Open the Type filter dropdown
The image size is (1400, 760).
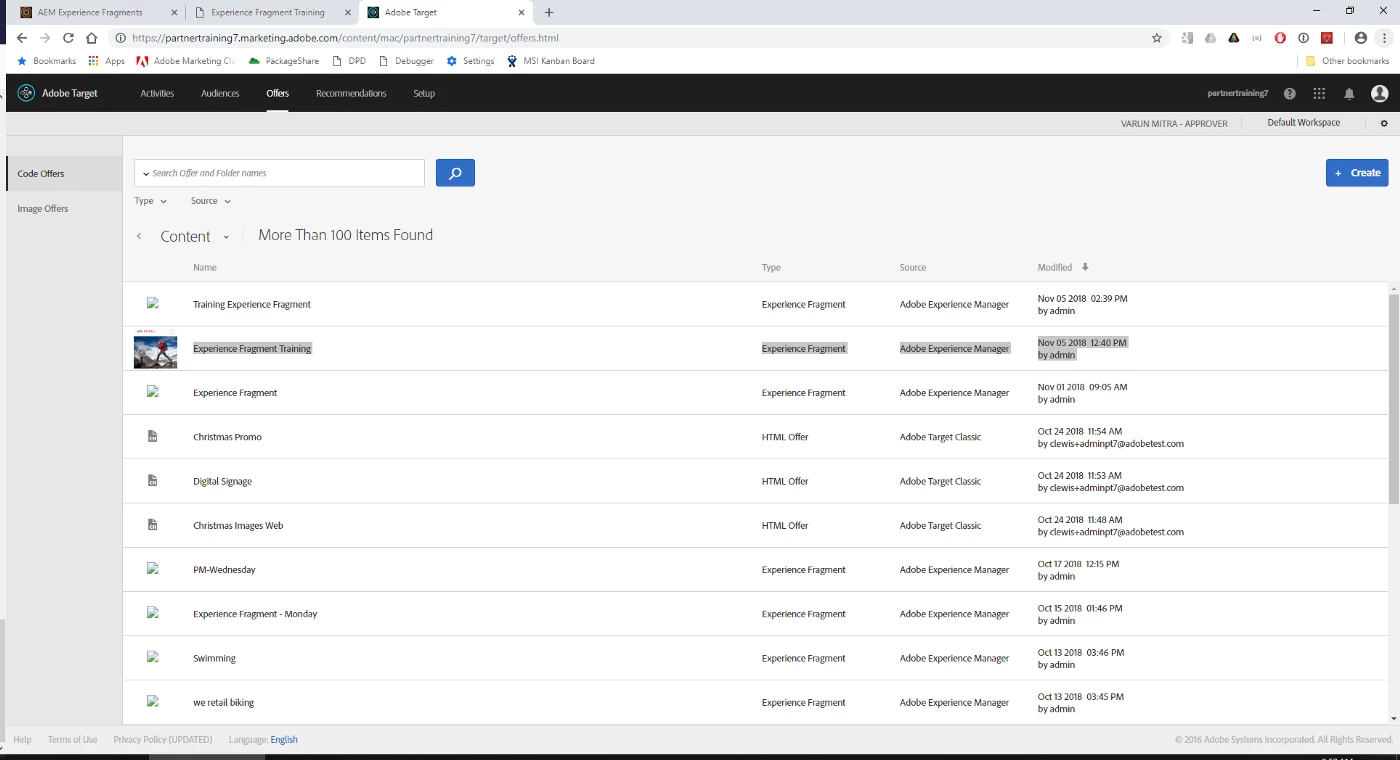[150, 201]
